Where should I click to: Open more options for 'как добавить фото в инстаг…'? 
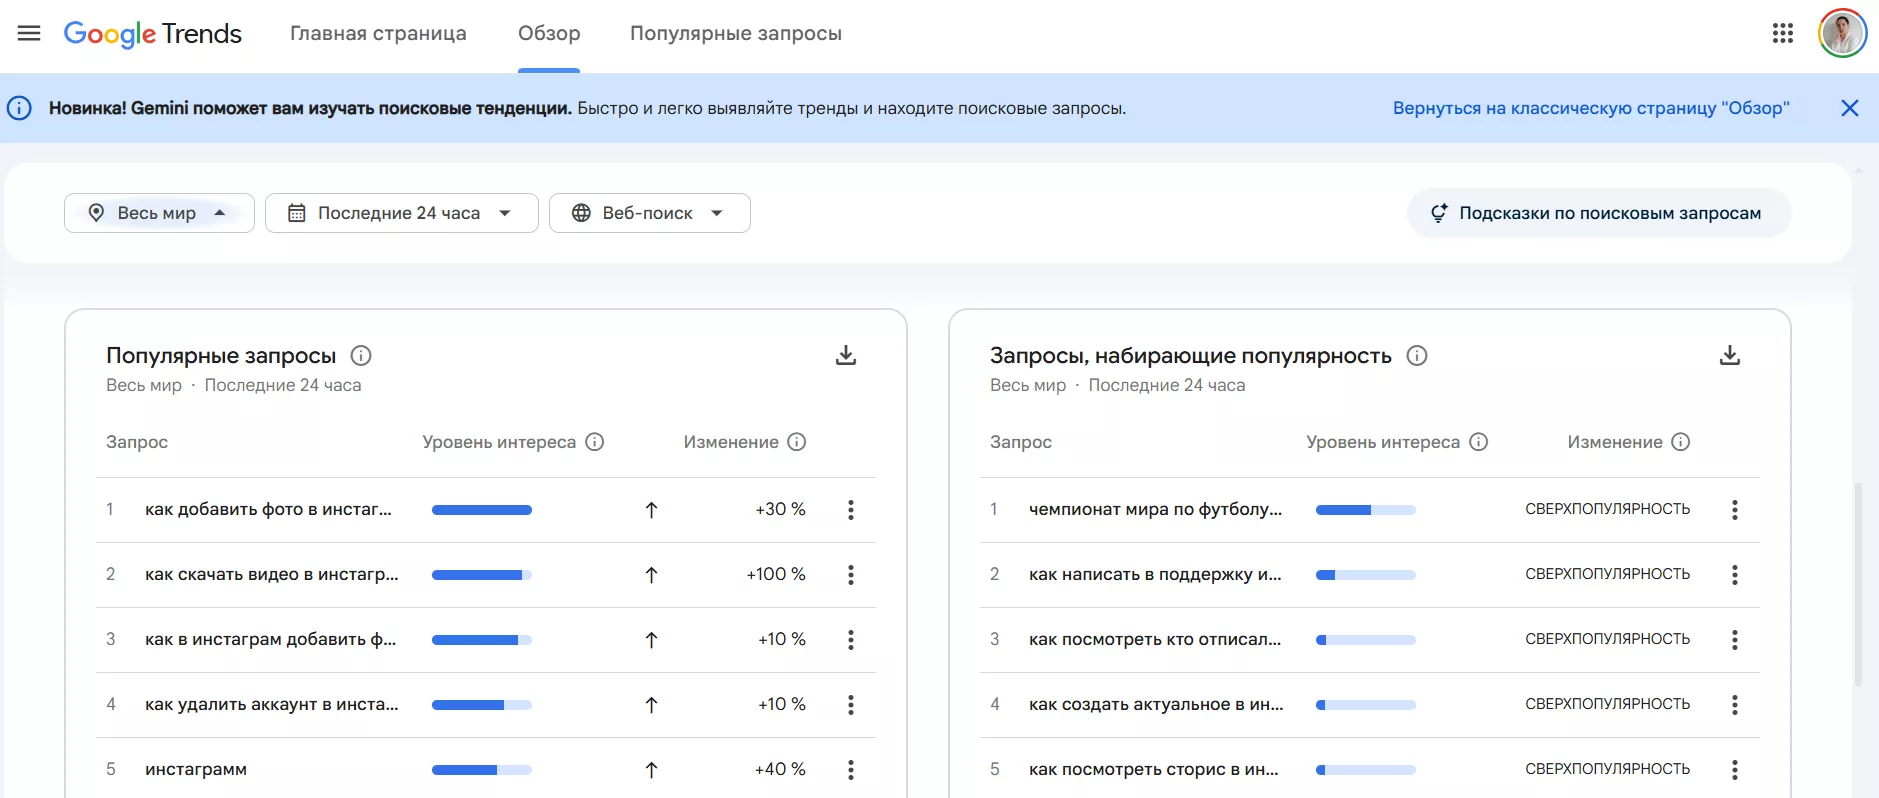pos(851,510)
